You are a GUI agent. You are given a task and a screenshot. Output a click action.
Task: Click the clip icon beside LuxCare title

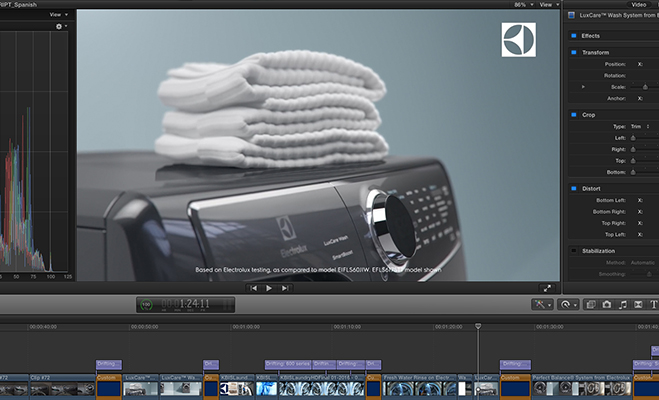(x=571, y=15)
